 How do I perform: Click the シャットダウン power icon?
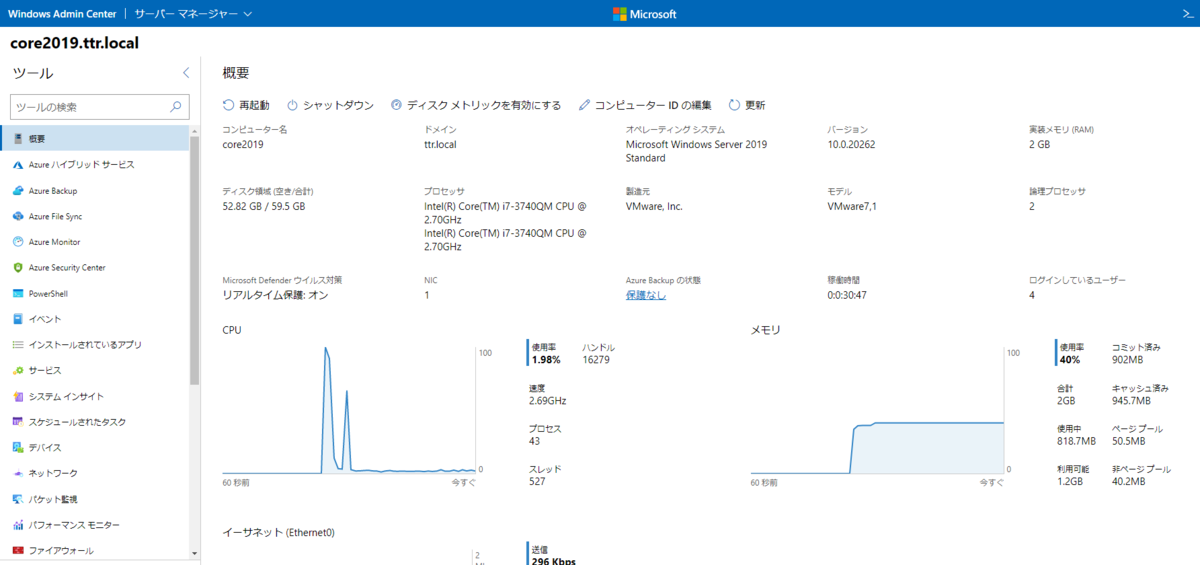click(293, 105)
